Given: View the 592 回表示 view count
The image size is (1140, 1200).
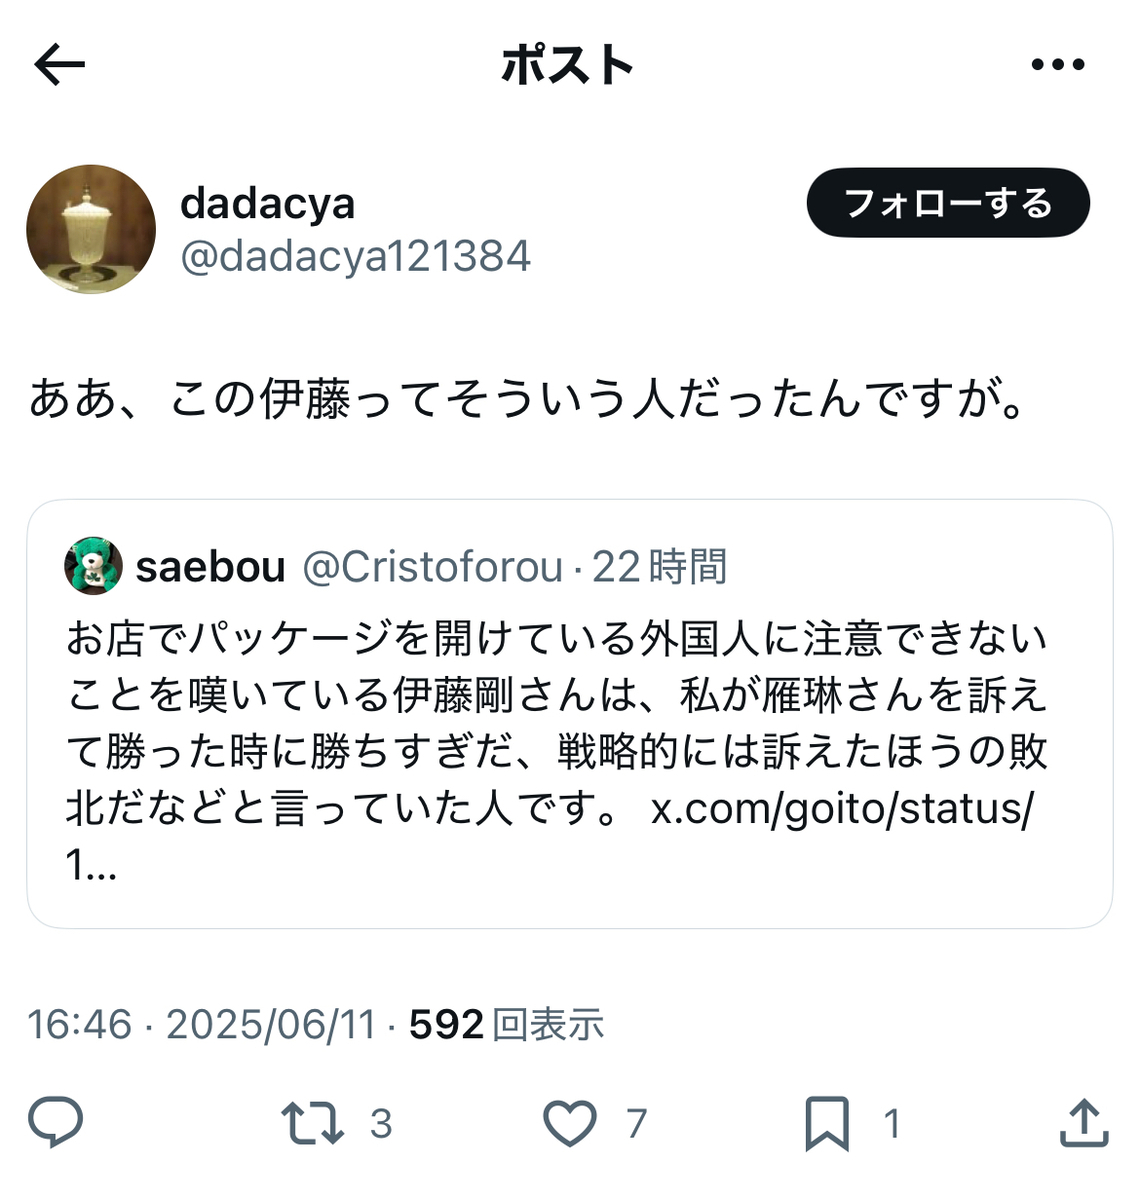Looking at the screenshot, I should 506,1024.
